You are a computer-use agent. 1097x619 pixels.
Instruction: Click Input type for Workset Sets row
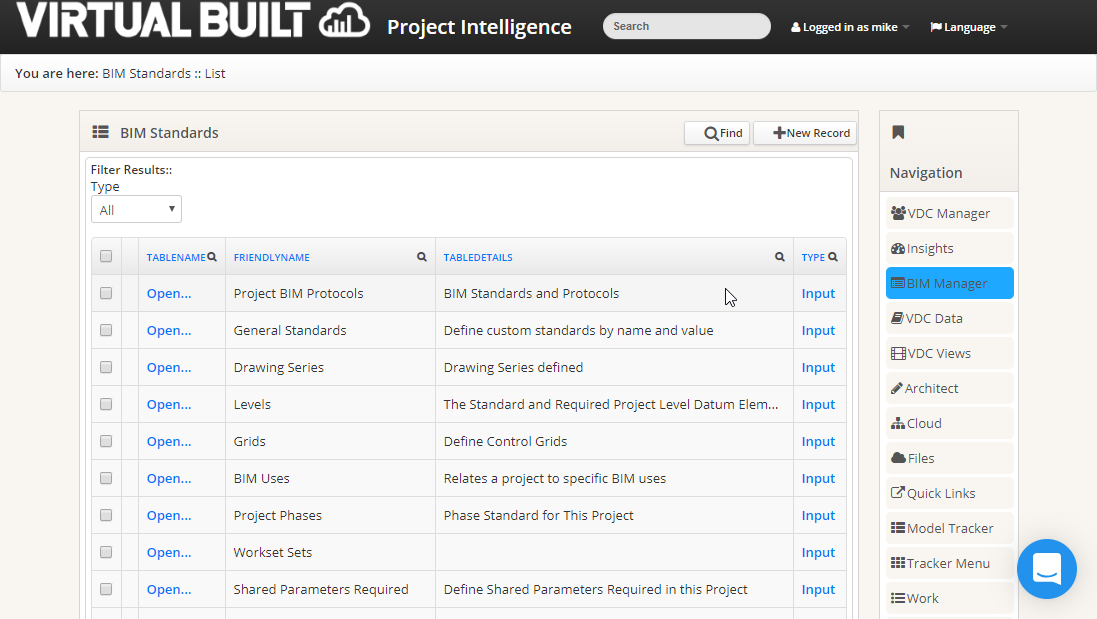(x=818, y=553)
